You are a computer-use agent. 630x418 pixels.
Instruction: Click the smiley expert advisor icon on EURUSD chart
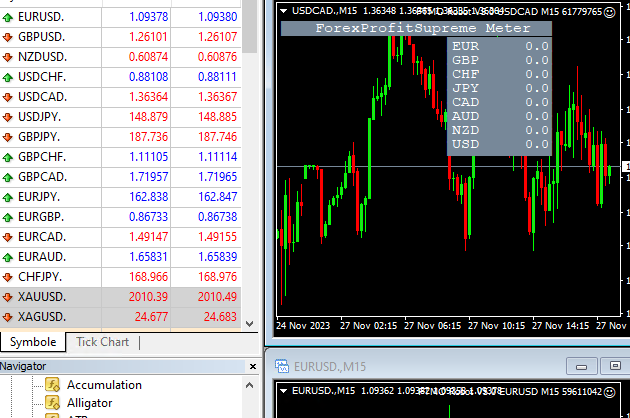coord(610,392)
